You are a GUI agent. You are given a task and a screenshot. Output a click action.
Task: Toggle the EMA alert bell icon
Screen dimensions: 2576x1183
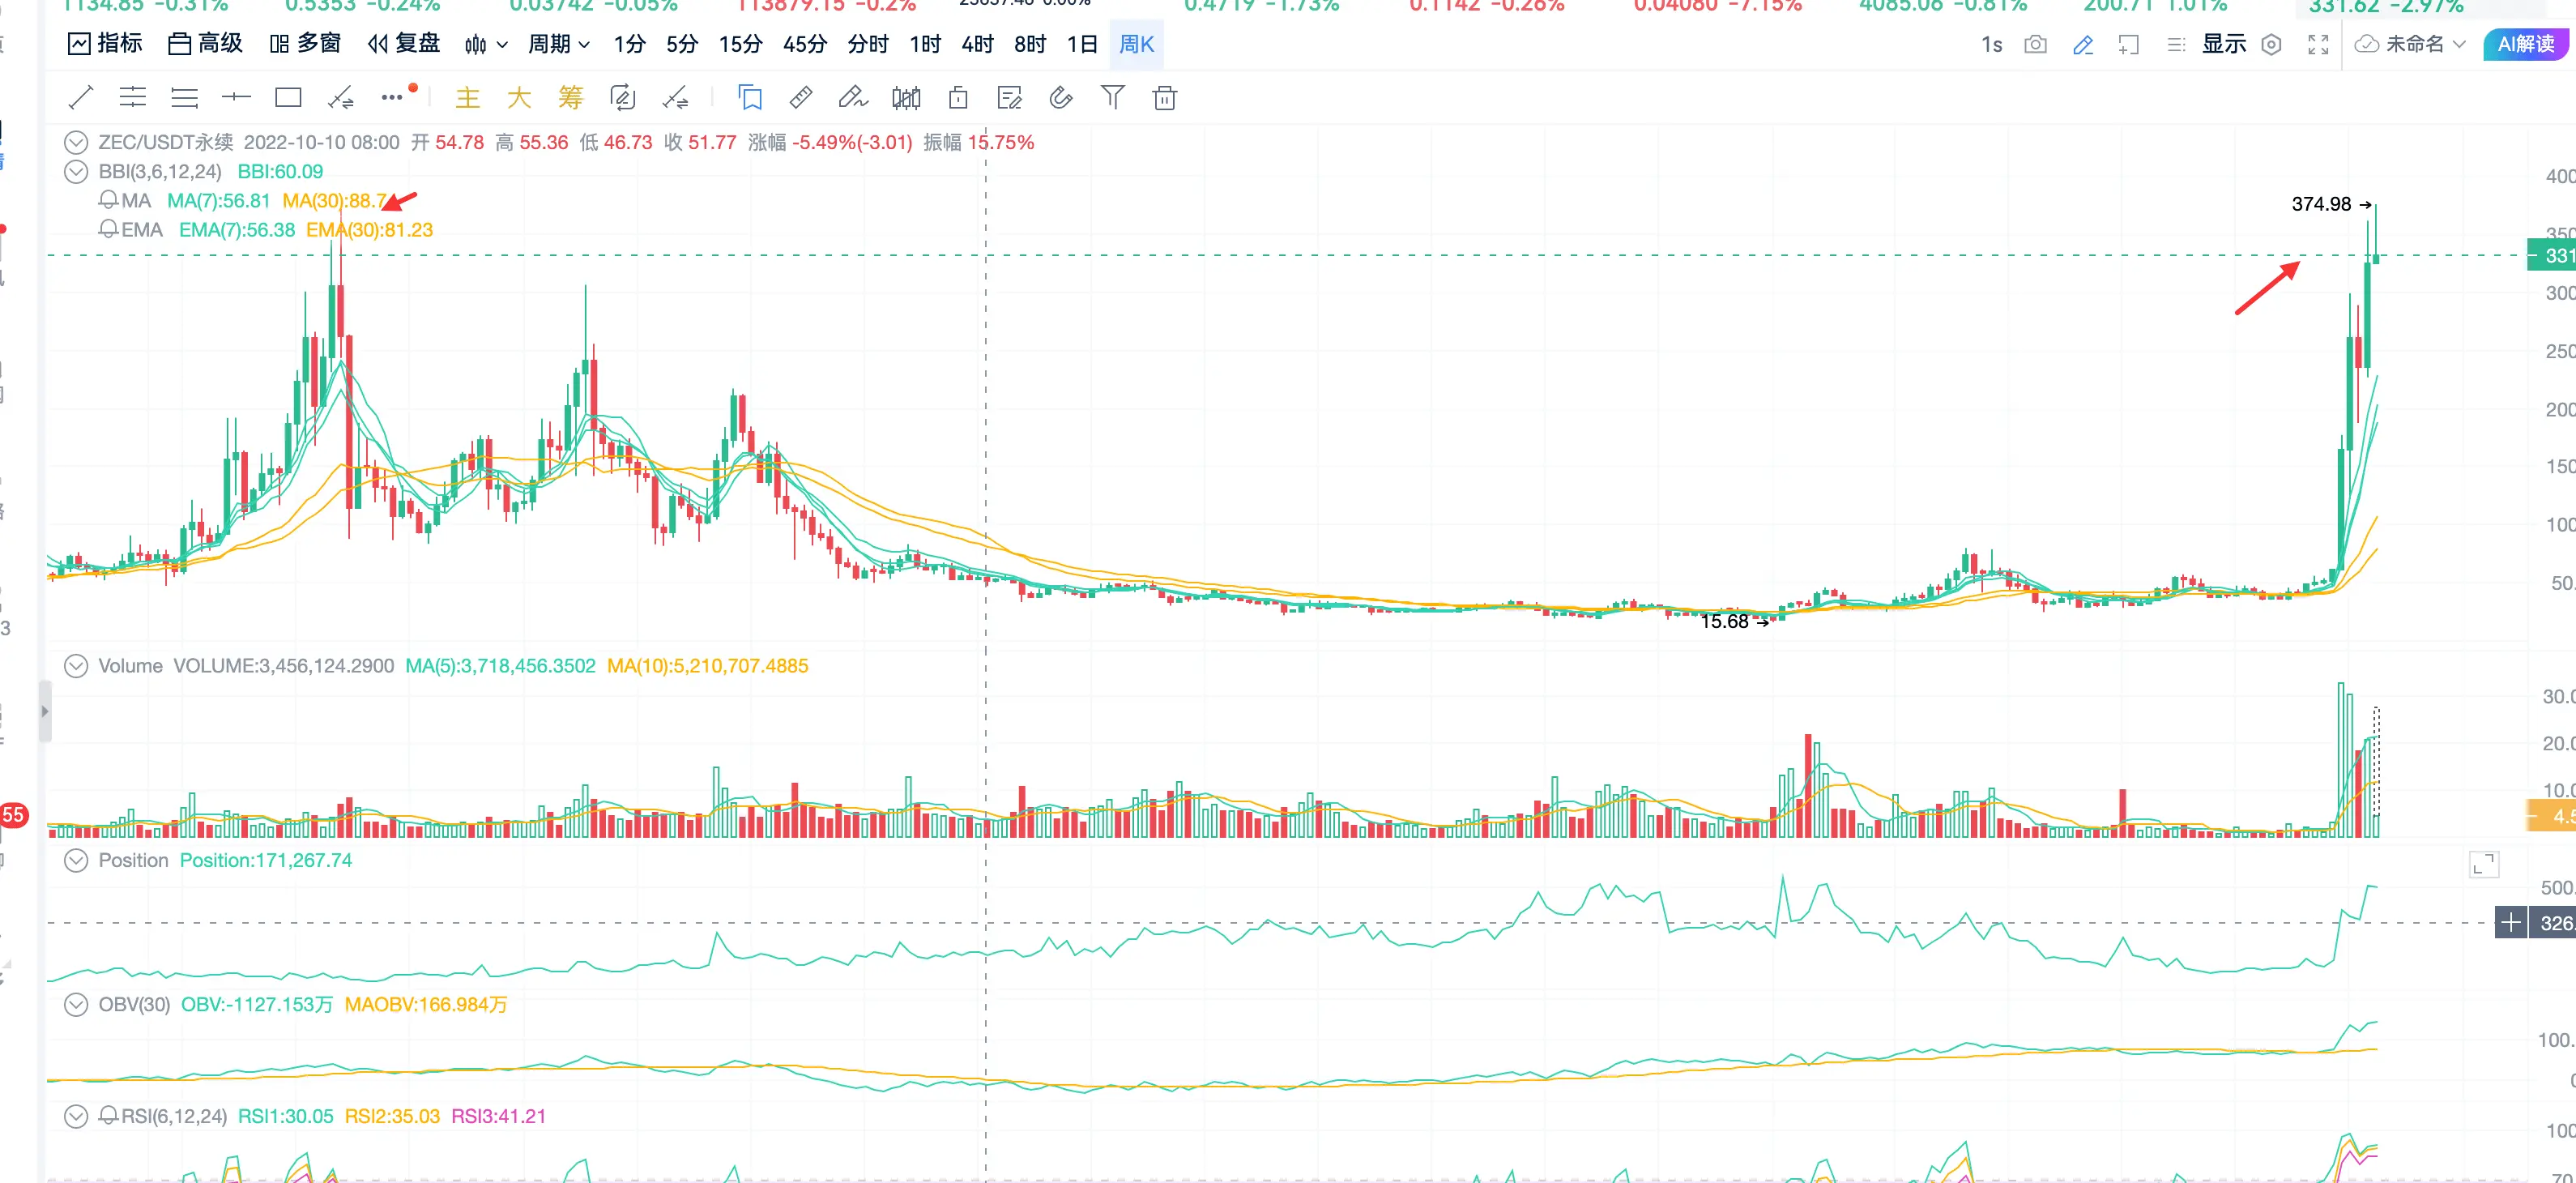click(108, 229)
